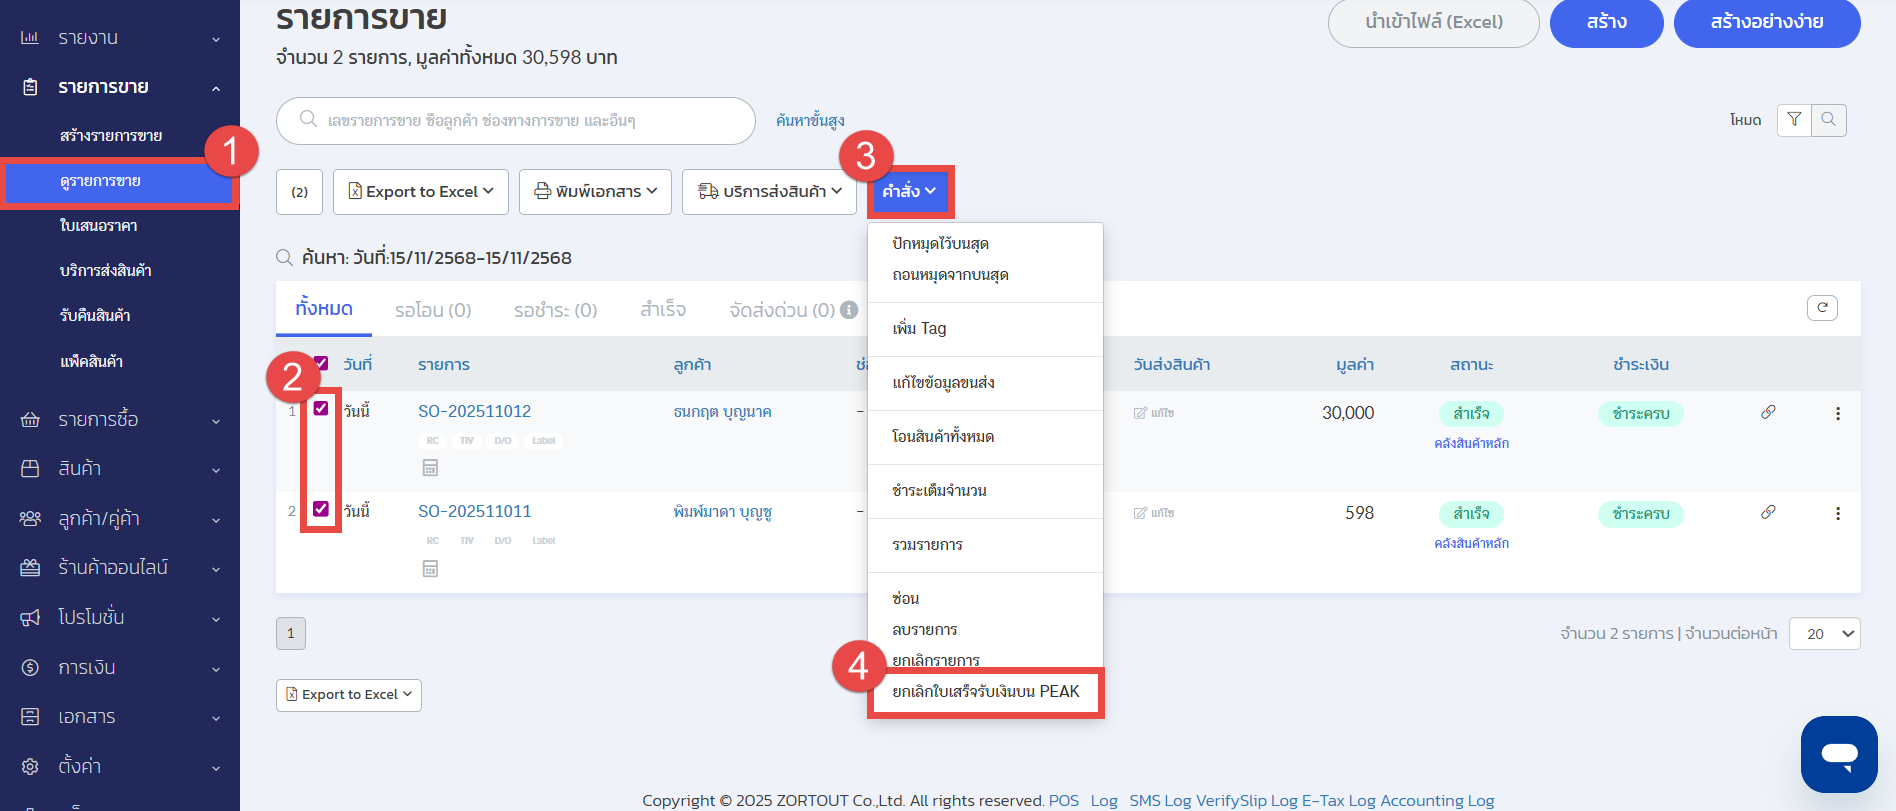Toggle the select-all checkbox in table header

[321, 363]
